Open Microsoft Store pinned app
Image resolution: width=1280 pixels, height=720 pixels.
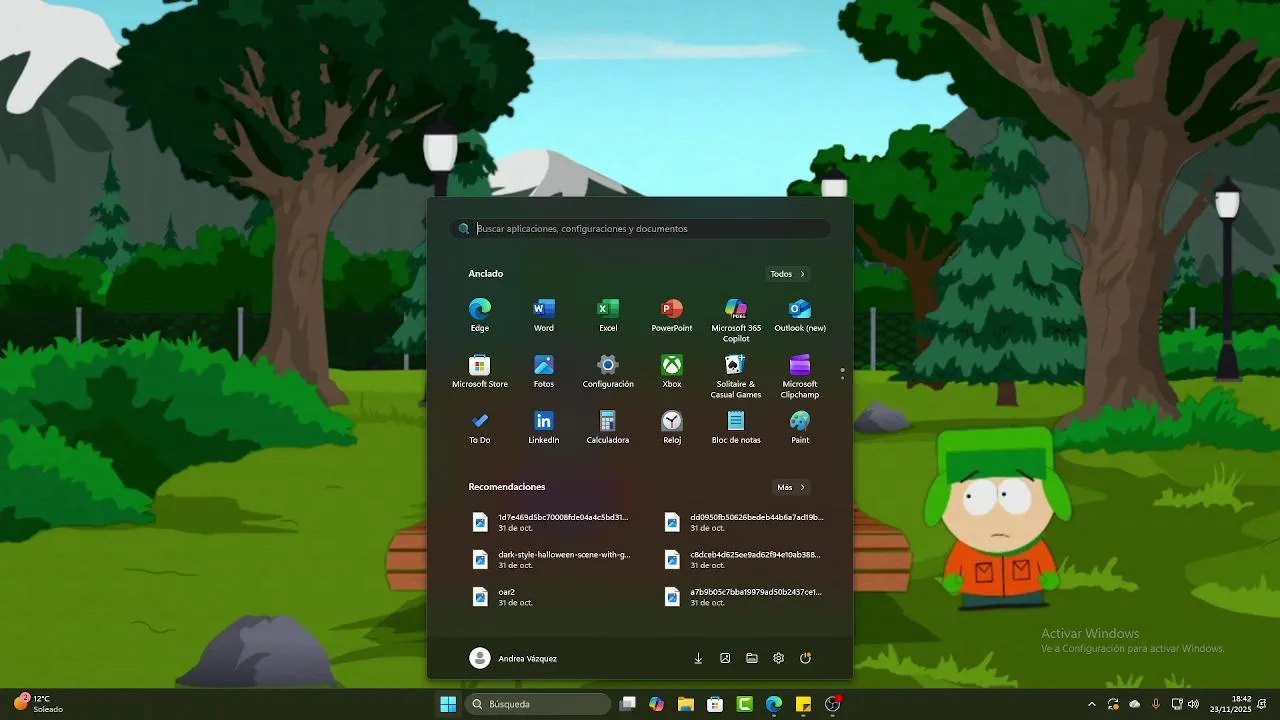[x=480, y=371]
